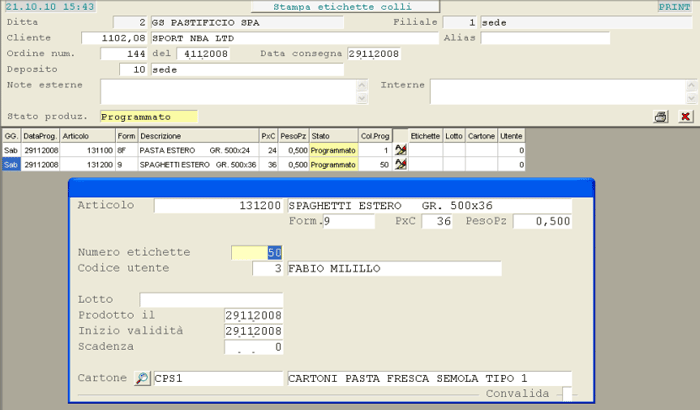Click the Codice utente field
The width and height of the screenshot is (700, 410).
click(256, 269)
